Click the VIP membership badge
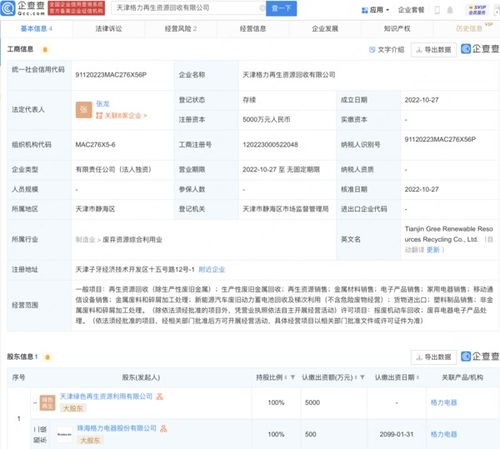The image size is (500, 449). pyautogui.click(x=477, y=10)
